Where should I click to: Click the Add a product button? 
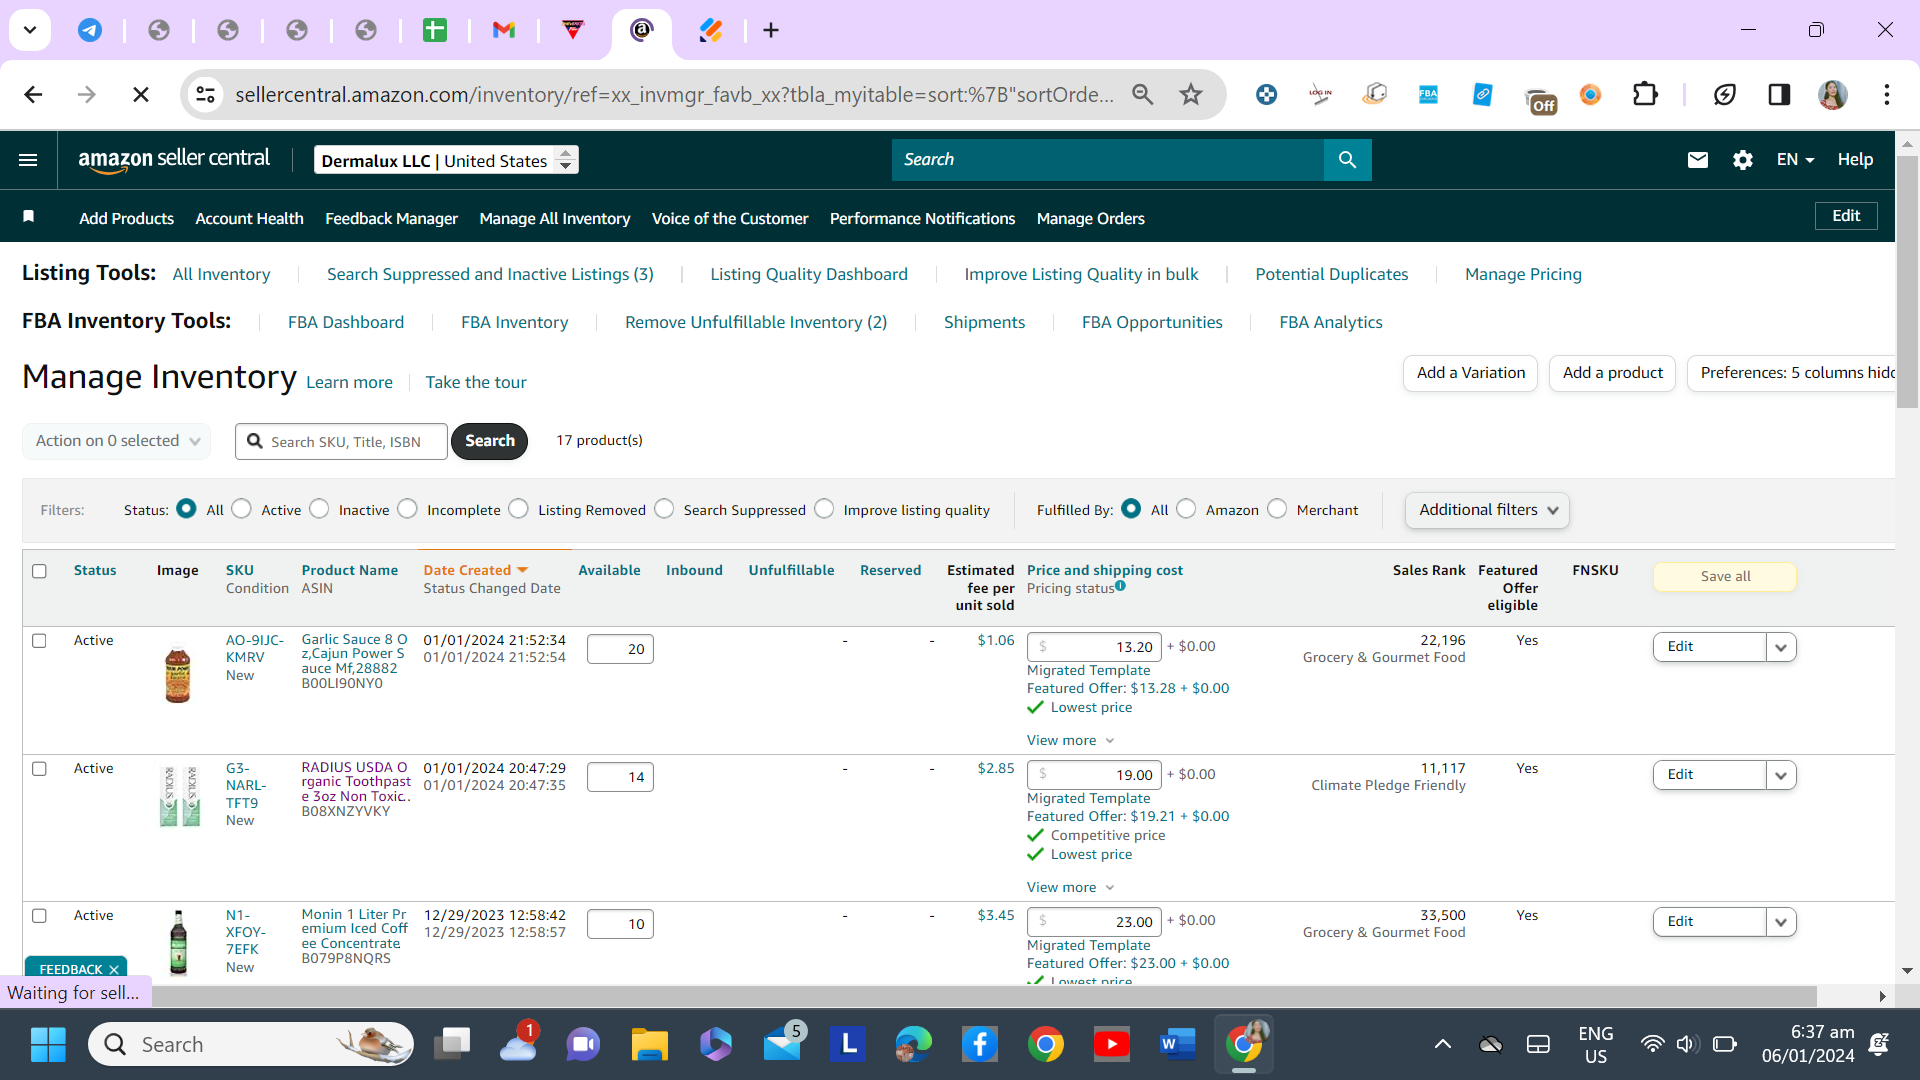coord(1612,373)
